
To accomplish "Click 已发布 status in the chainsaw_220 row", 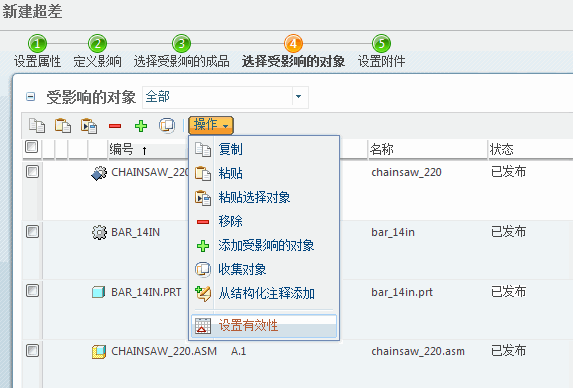I will click(x=508, y=172).
